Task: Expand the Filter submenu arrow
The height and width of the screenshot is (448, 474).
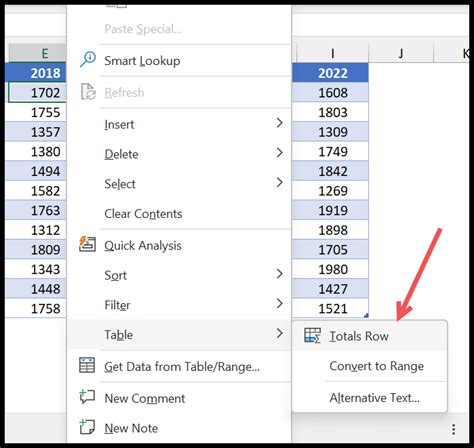Action: click(x=280, y=303)
